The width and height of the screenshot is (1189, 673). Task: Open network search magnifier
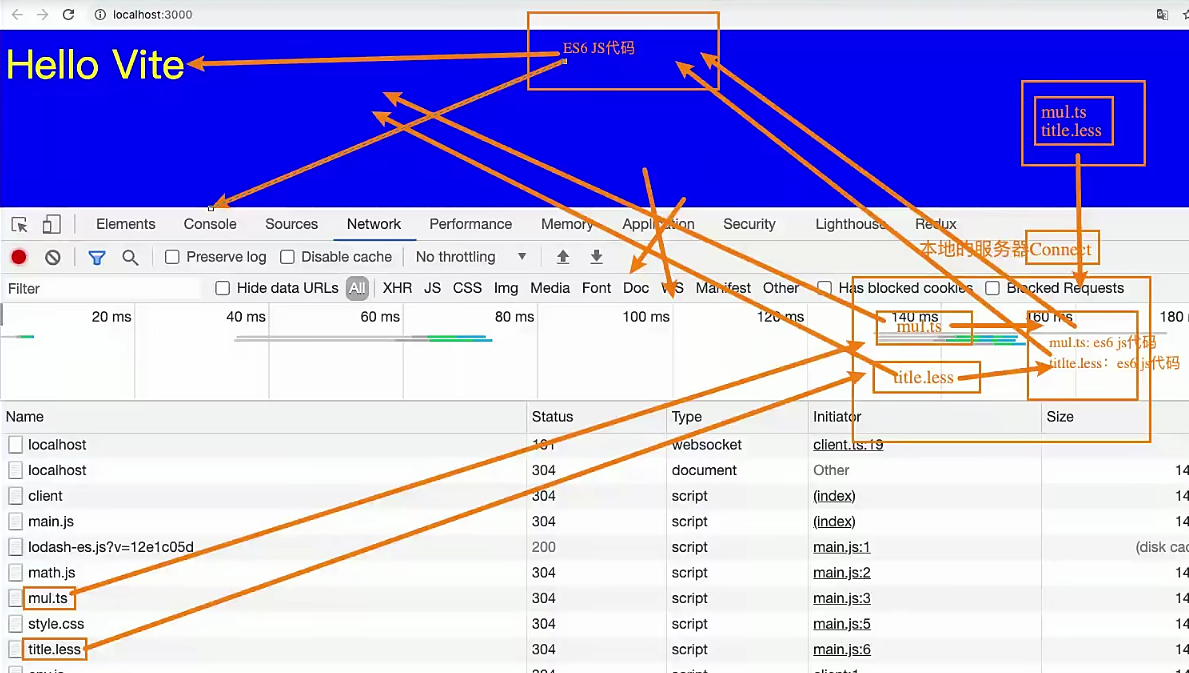coord(130,257)
